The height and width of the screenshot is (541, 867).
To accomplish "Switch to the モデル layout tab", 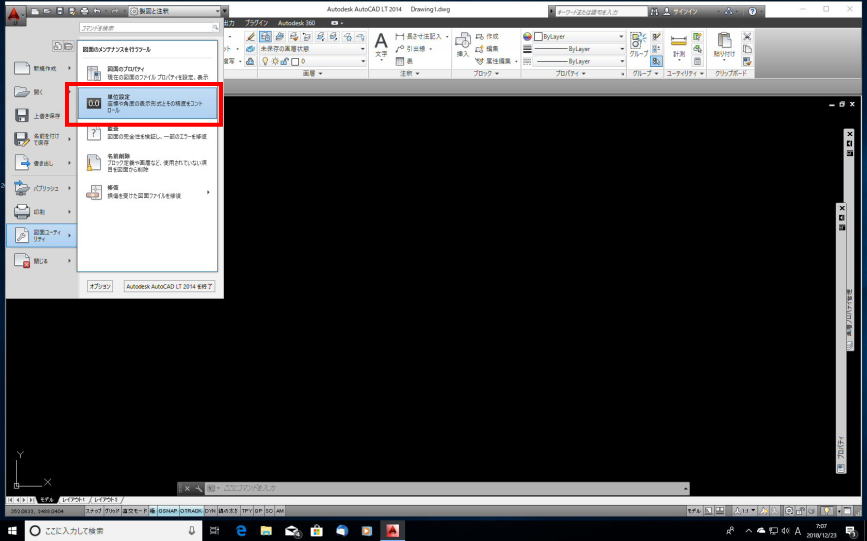I will click(x=47, y=500).
